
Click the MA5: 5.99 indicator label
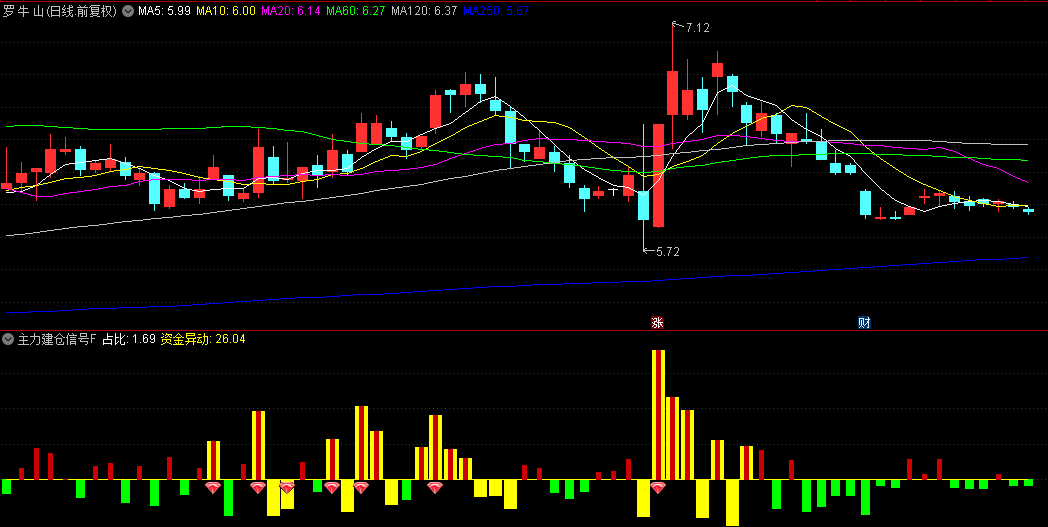(164, 11)
